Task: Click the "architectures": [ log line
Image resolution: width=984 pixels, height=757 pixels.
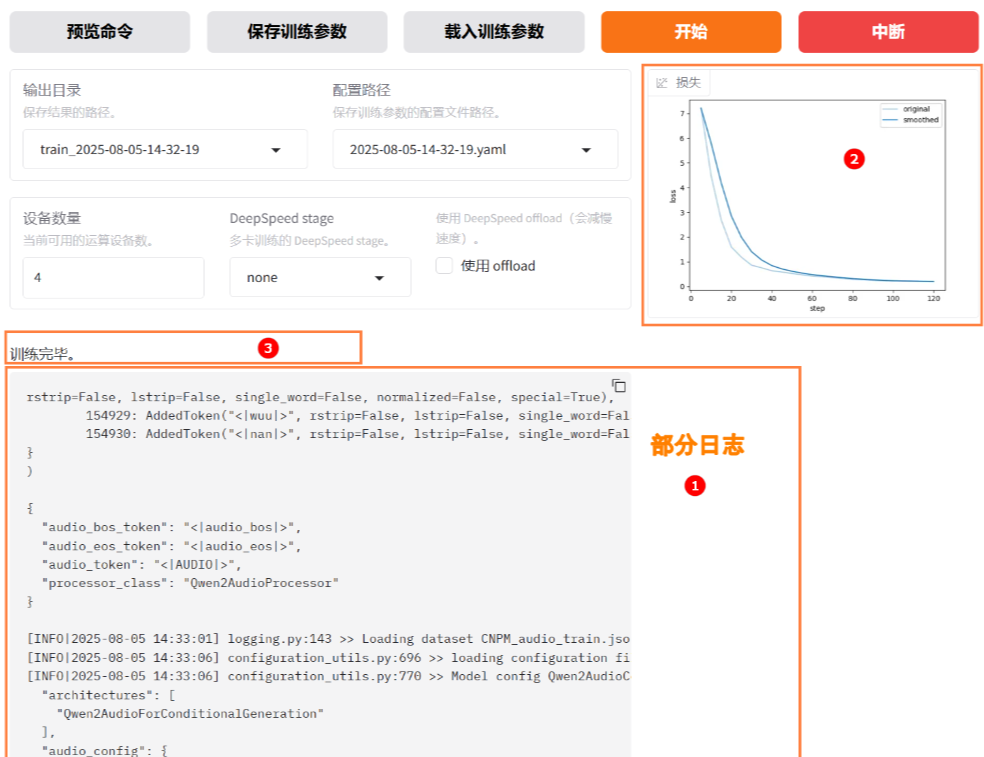Action: pos(109,695)
